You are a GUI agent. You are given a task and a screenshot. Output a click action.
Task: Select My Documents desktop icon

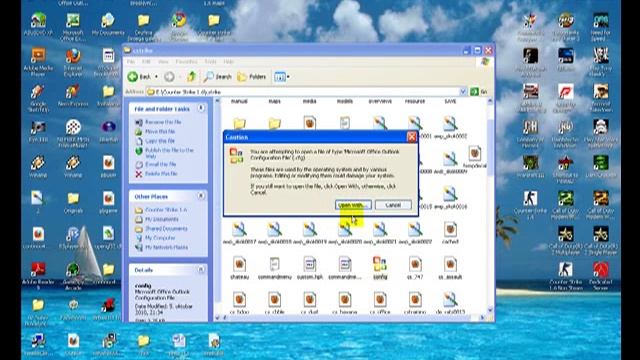click(x=108, y=20)
